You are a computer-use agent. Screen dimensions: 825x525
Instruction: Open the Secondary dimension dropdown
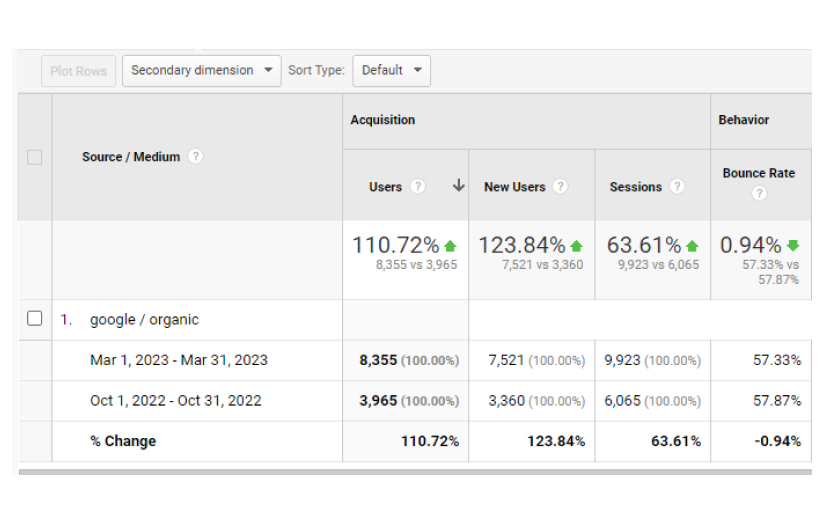(x=202, y=70)
